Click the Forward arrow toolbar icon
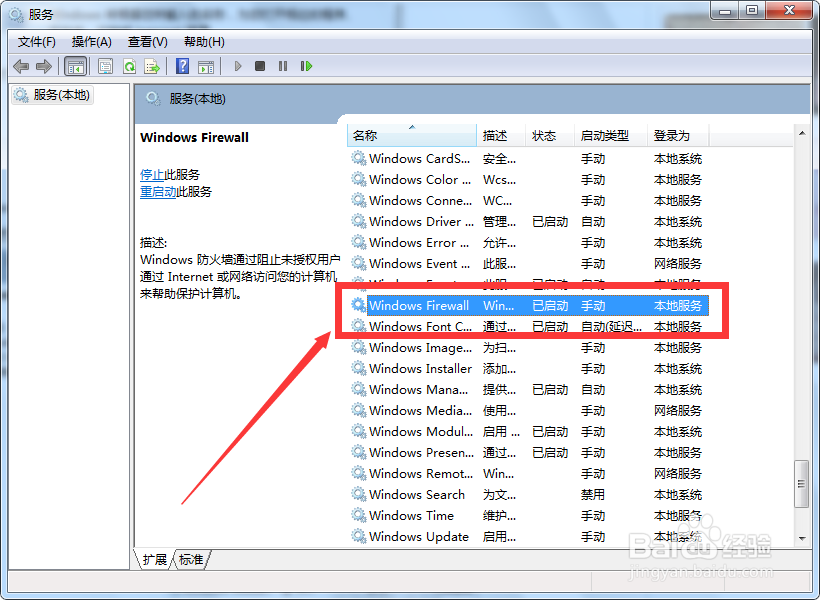 pyautogui.click(x=44, y=66)
